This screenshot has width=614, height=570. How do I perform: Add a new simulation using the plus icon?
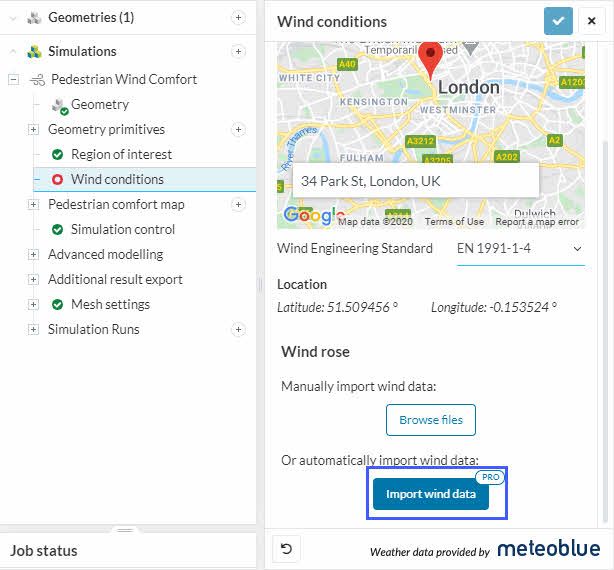[238, 52]
